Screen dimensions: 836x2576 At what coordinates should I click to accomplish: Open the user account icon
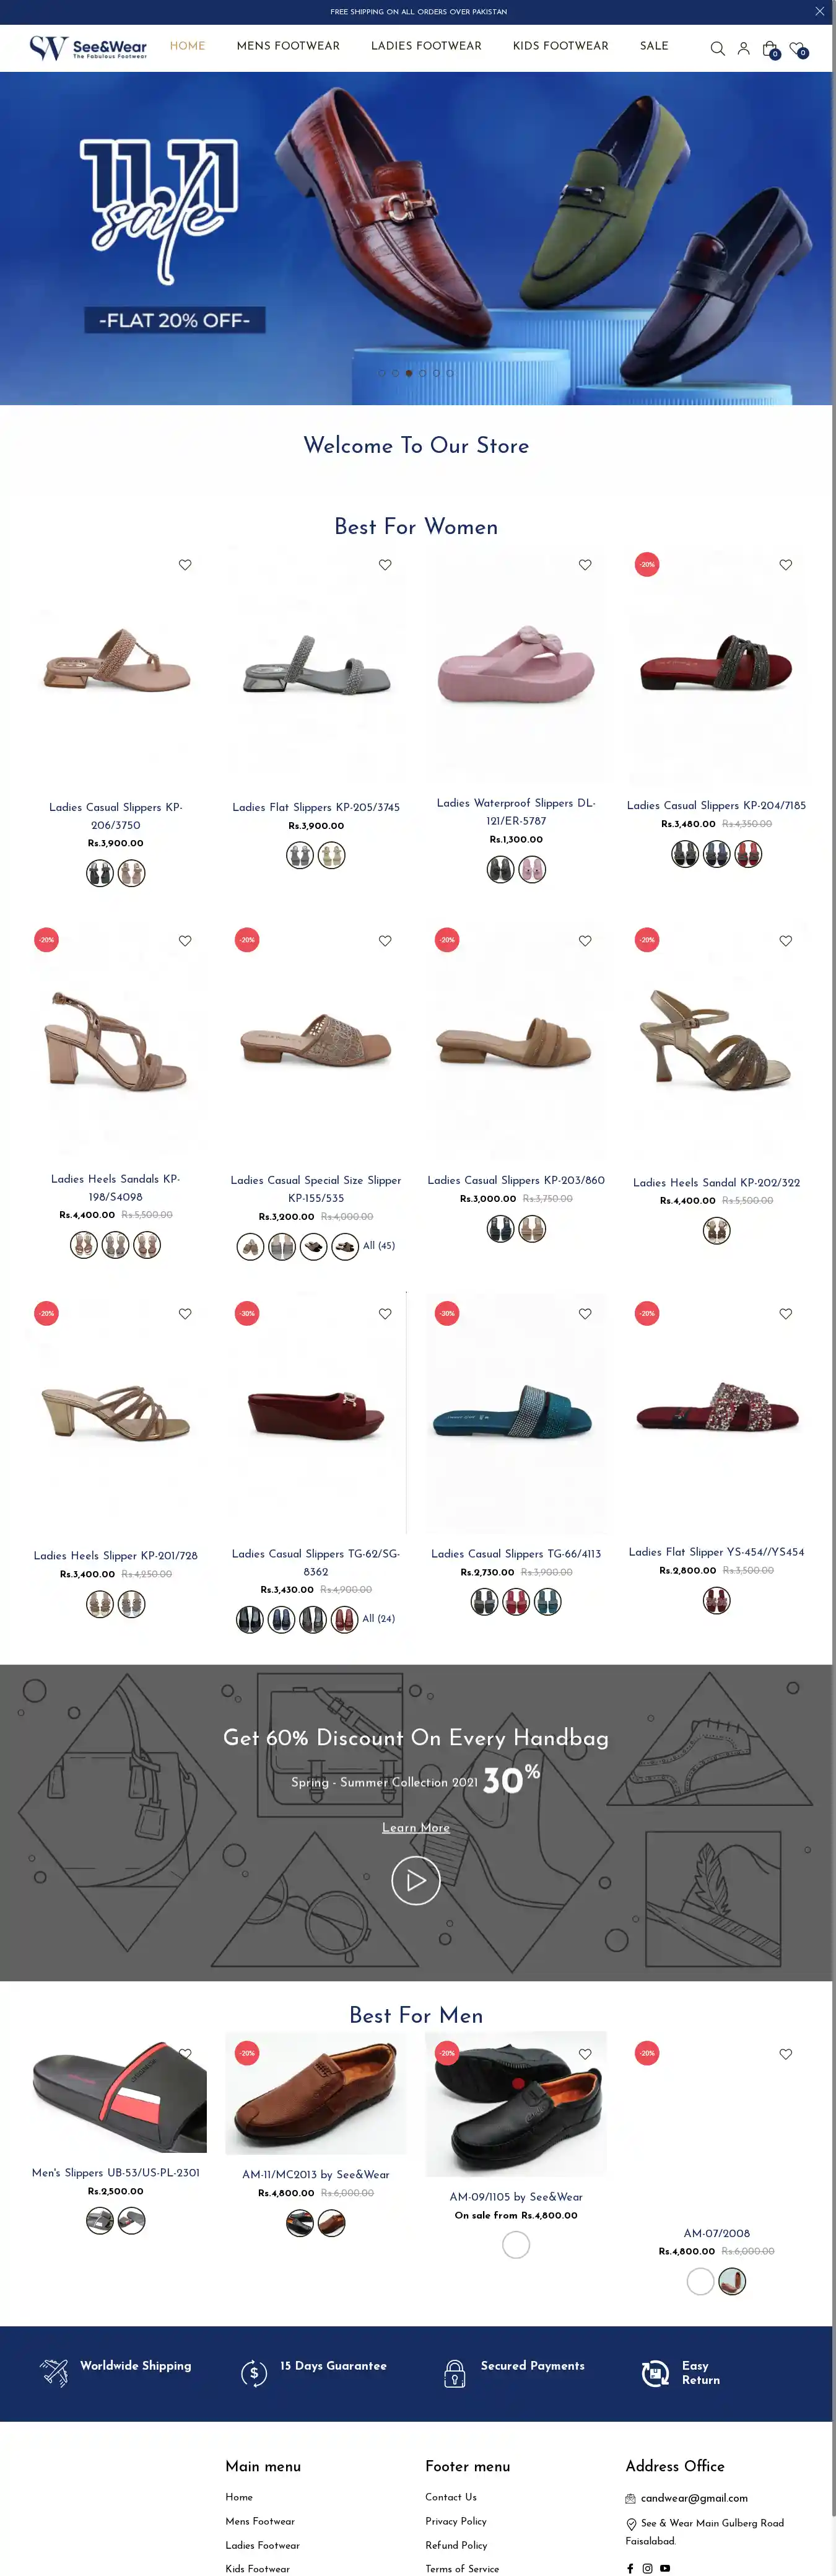coord(743,48)
